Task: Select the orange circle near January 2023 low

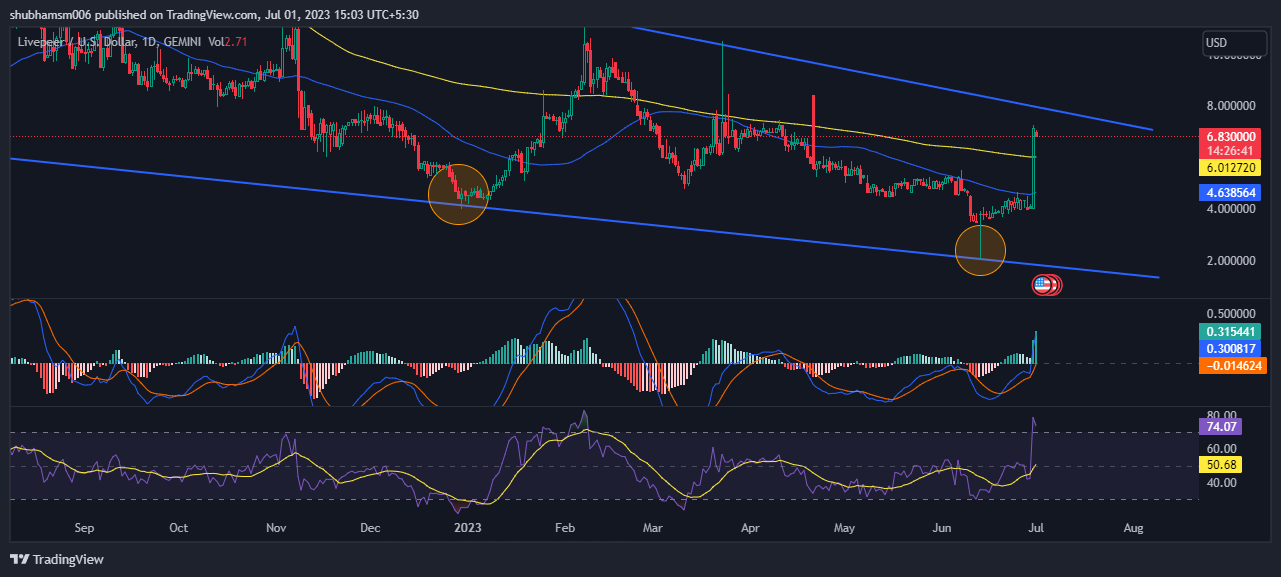Action: (x=459, y=194)
